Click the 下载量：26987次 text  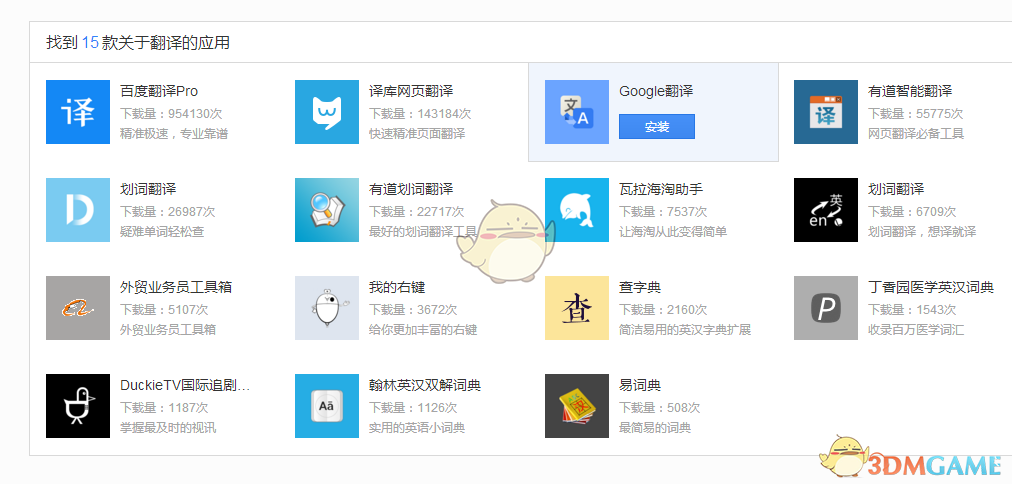click(168, 212)
